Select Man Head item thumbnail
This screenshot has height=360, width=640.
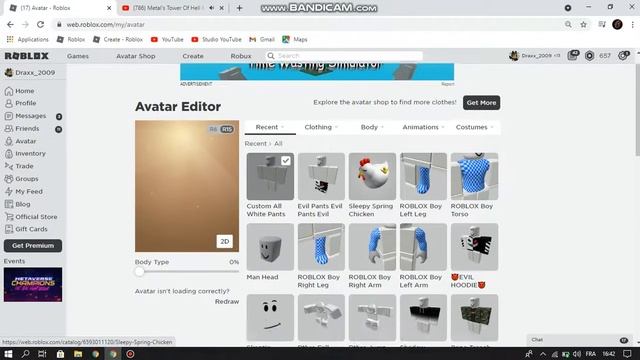[270, 247]
